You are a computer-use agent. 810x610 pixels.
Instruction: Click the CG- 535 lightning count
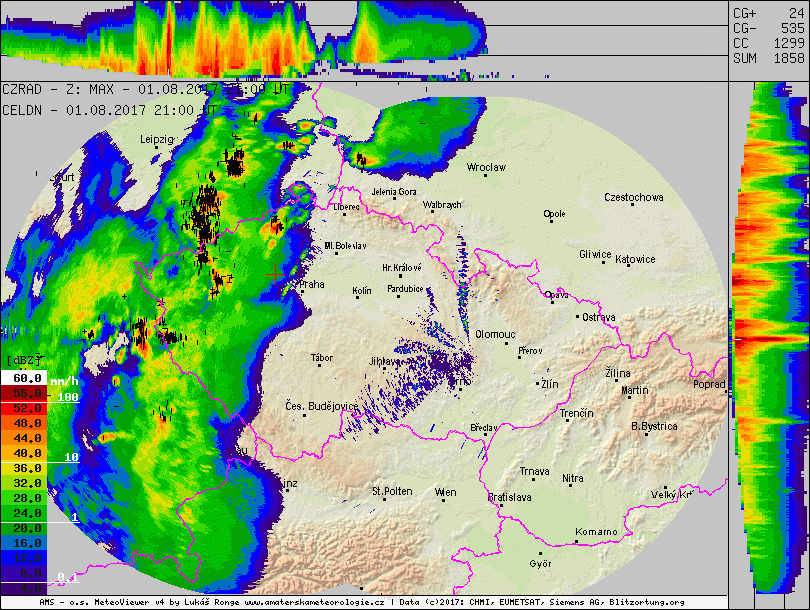coord(769,28)
